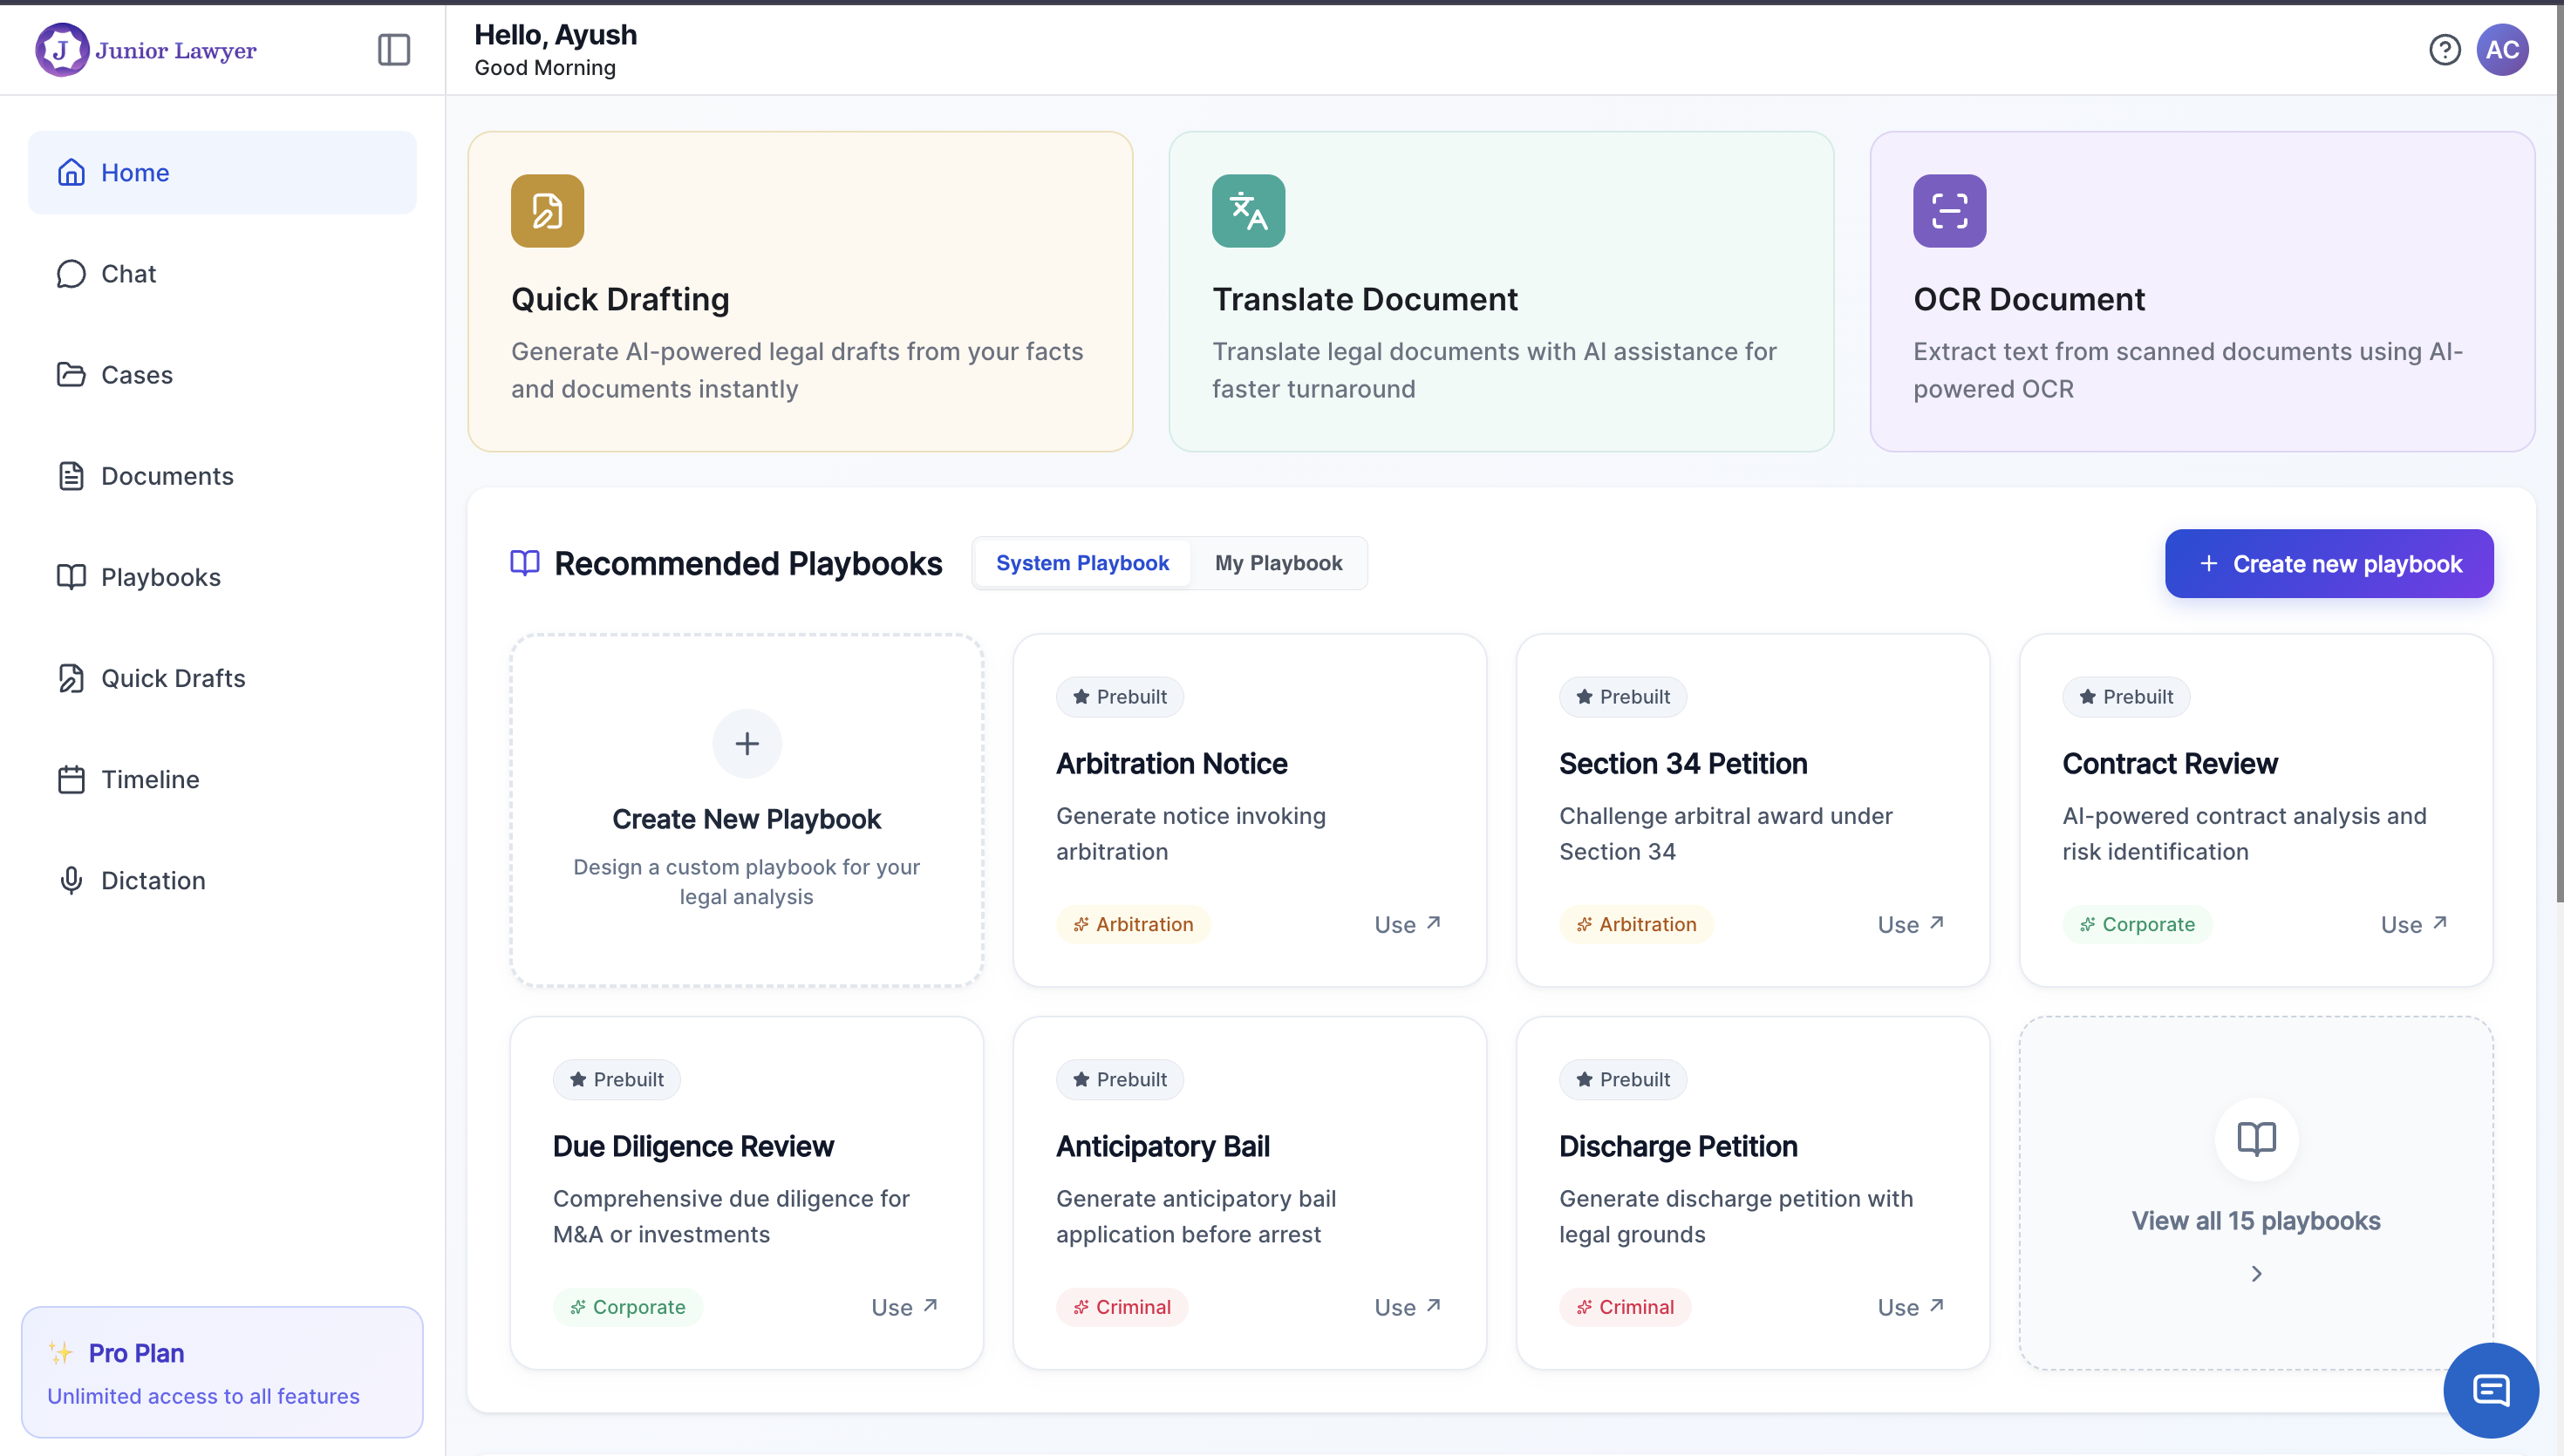
Task: Click the Contract Review title
Action: (x=2170, y=763)
